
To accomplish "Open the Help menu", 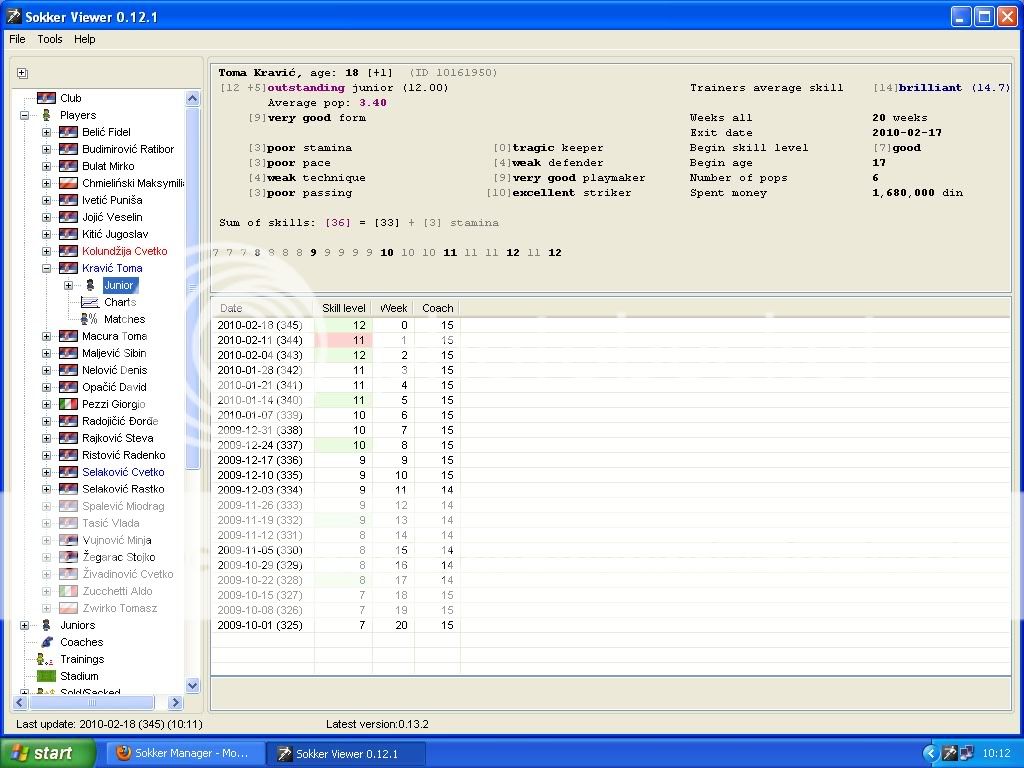I will (85, 39).
